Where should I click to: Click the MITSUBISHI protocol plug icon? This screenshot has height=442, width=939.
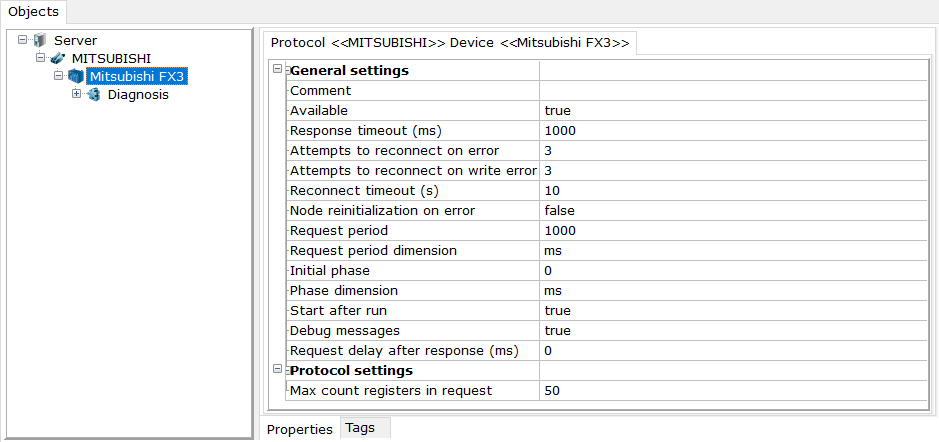click(58, 58)
